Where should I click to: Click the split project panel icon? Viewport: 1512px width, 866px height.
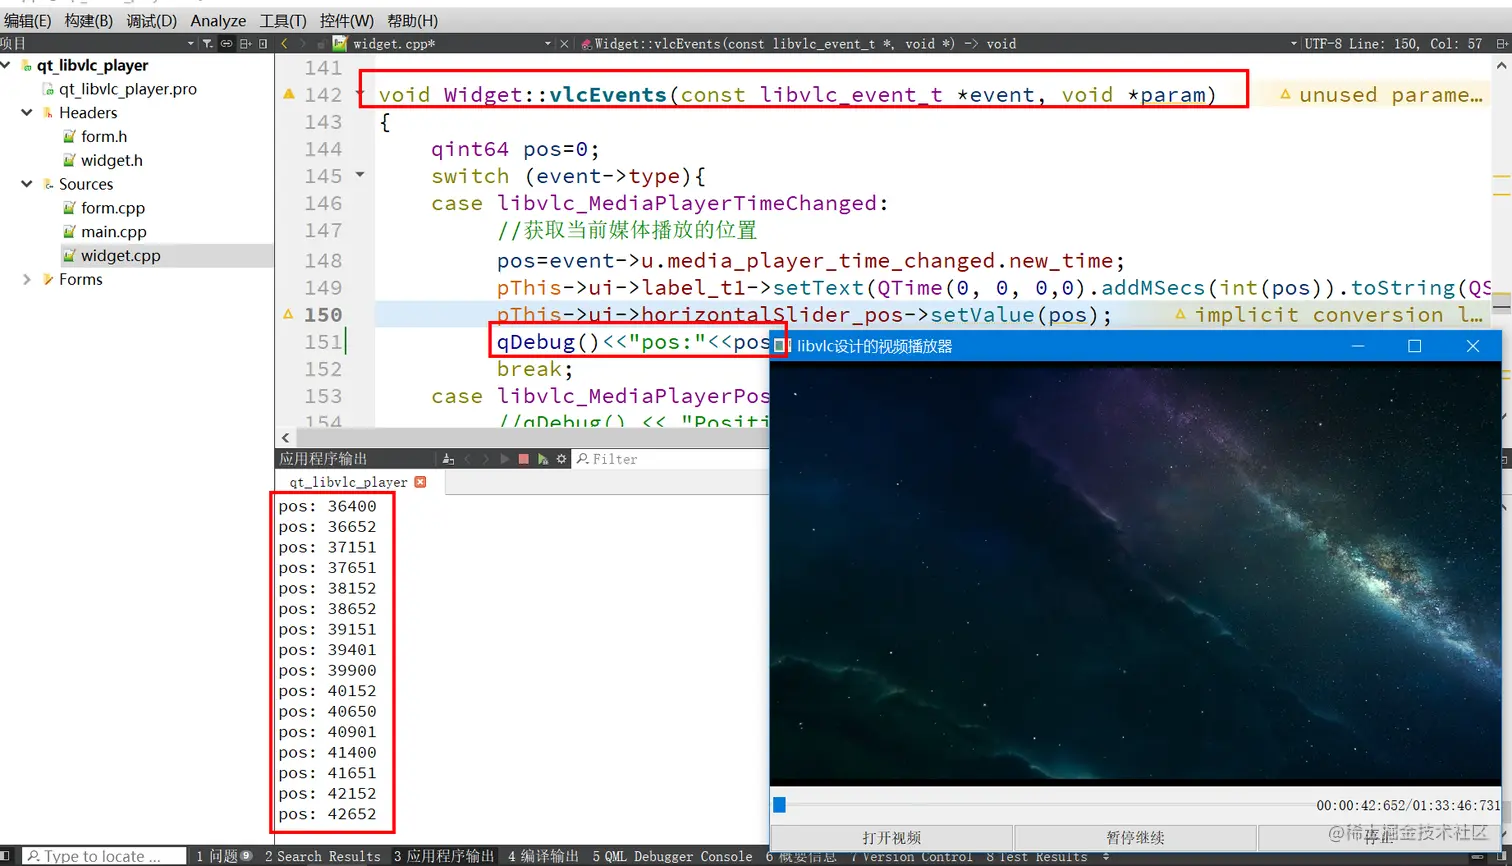[x=245, y=44]
